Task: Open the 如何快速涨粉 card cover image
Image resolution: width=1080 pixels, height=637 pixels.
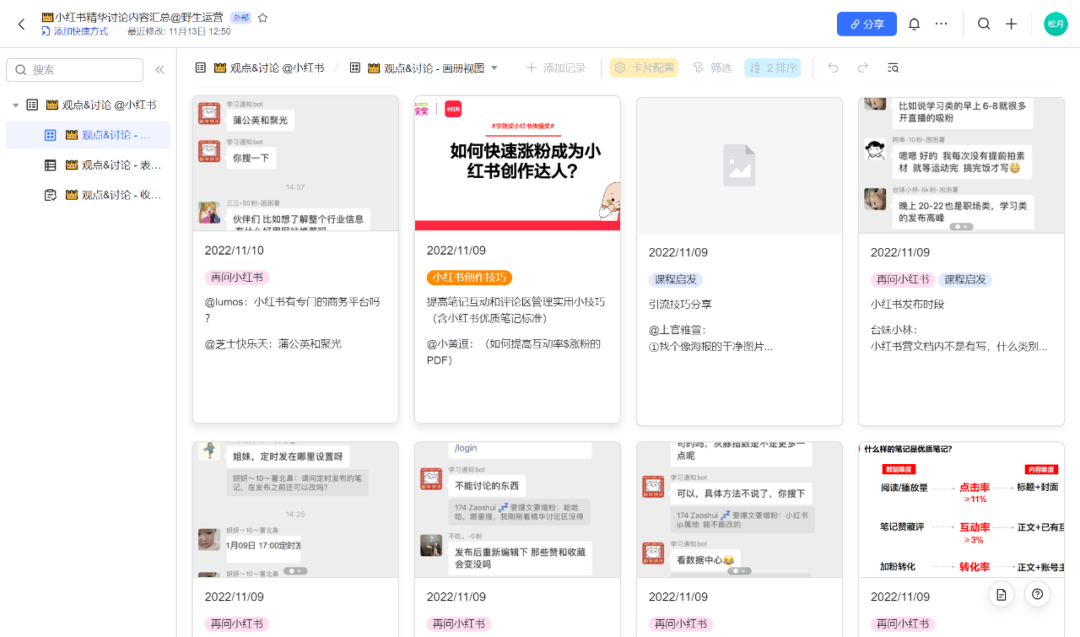Action: (517, 164)
